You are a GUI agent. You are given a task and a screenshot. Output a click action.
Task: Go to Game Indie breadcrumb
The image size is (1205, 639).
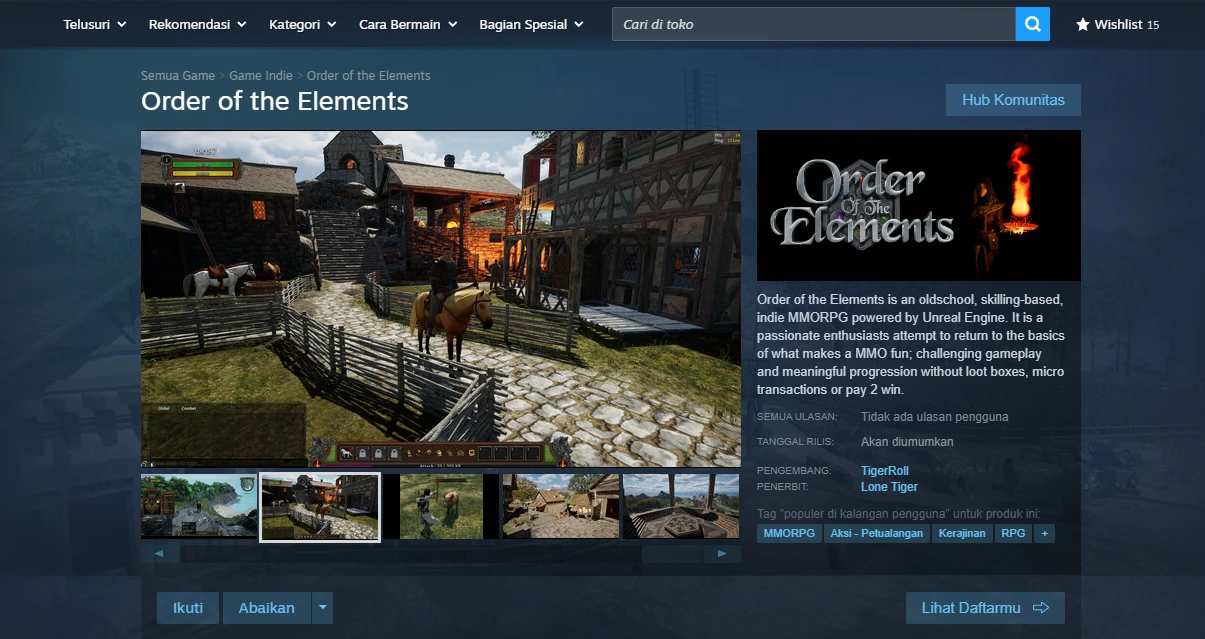click(x=260, y=76)
